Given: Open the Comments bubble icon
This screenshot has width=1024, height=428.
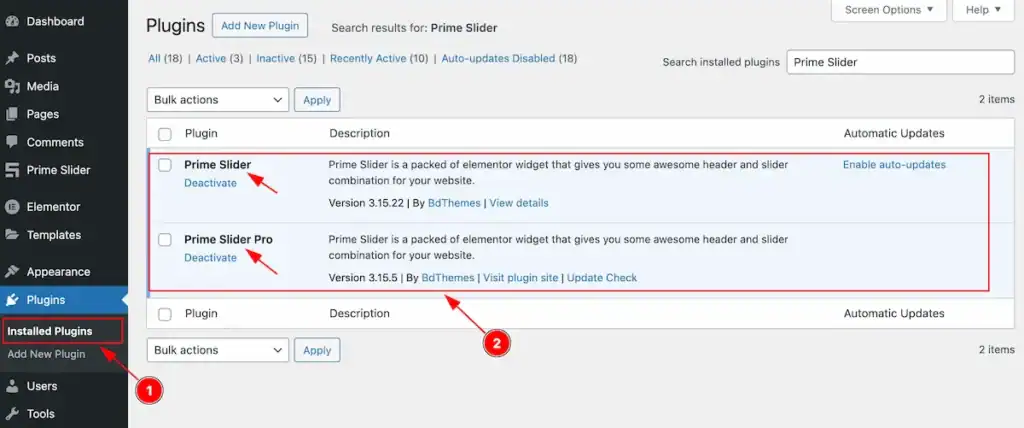Looking at the screenshot, I should pos(12,142).
